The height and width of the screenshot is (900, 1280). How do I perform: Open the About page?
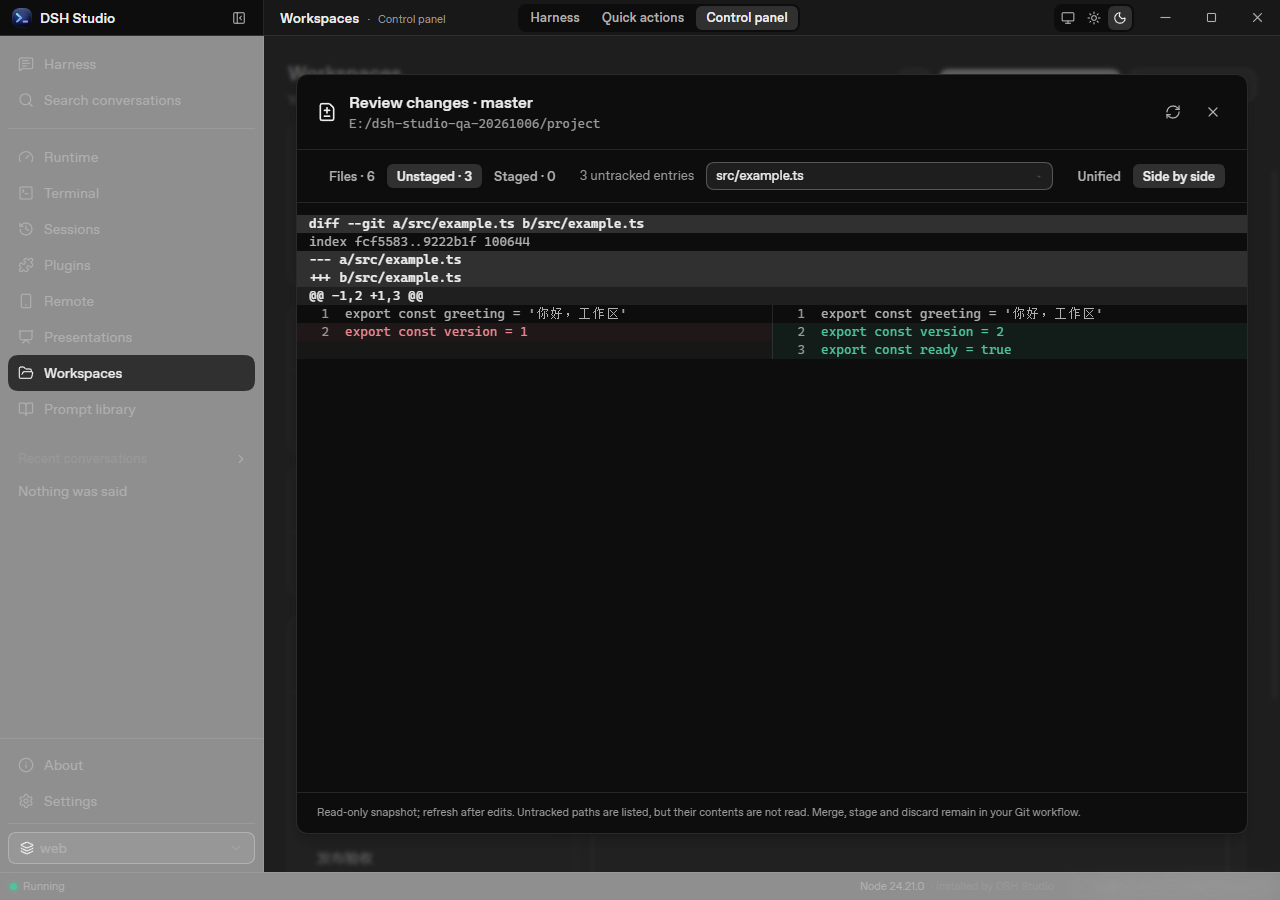(x=131, y=765)
